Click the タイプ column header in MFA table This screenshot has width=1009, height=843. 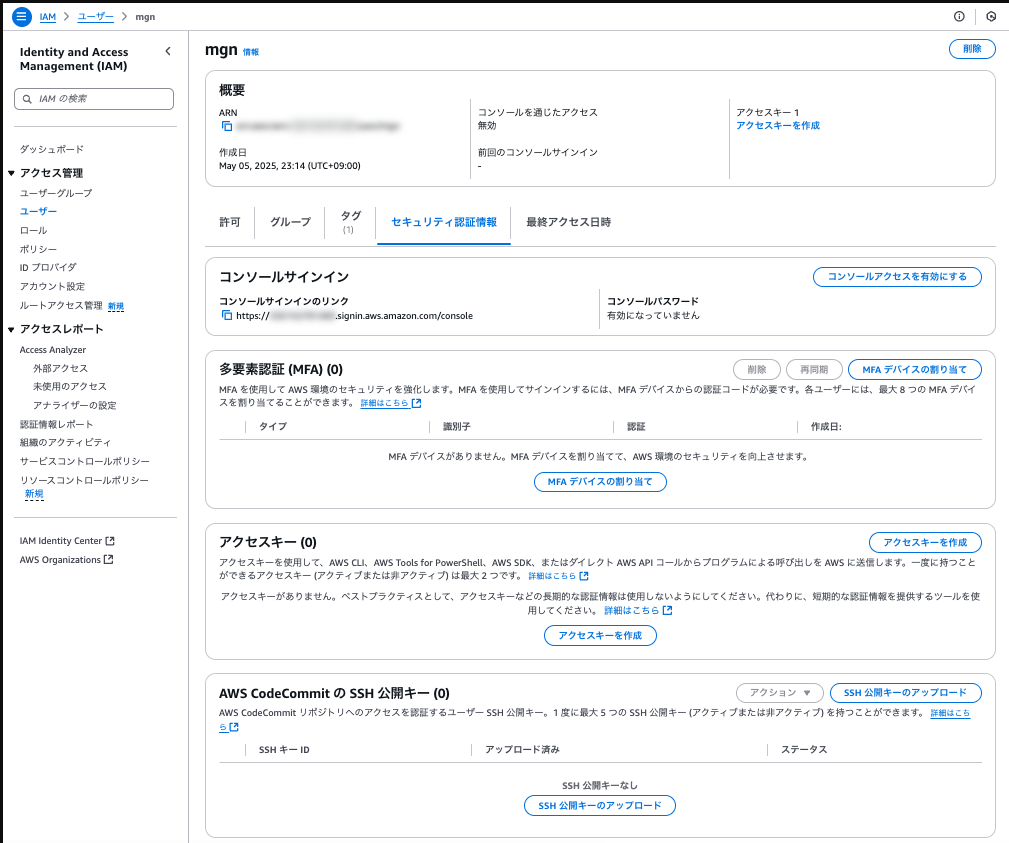click(x=273, y=426)
